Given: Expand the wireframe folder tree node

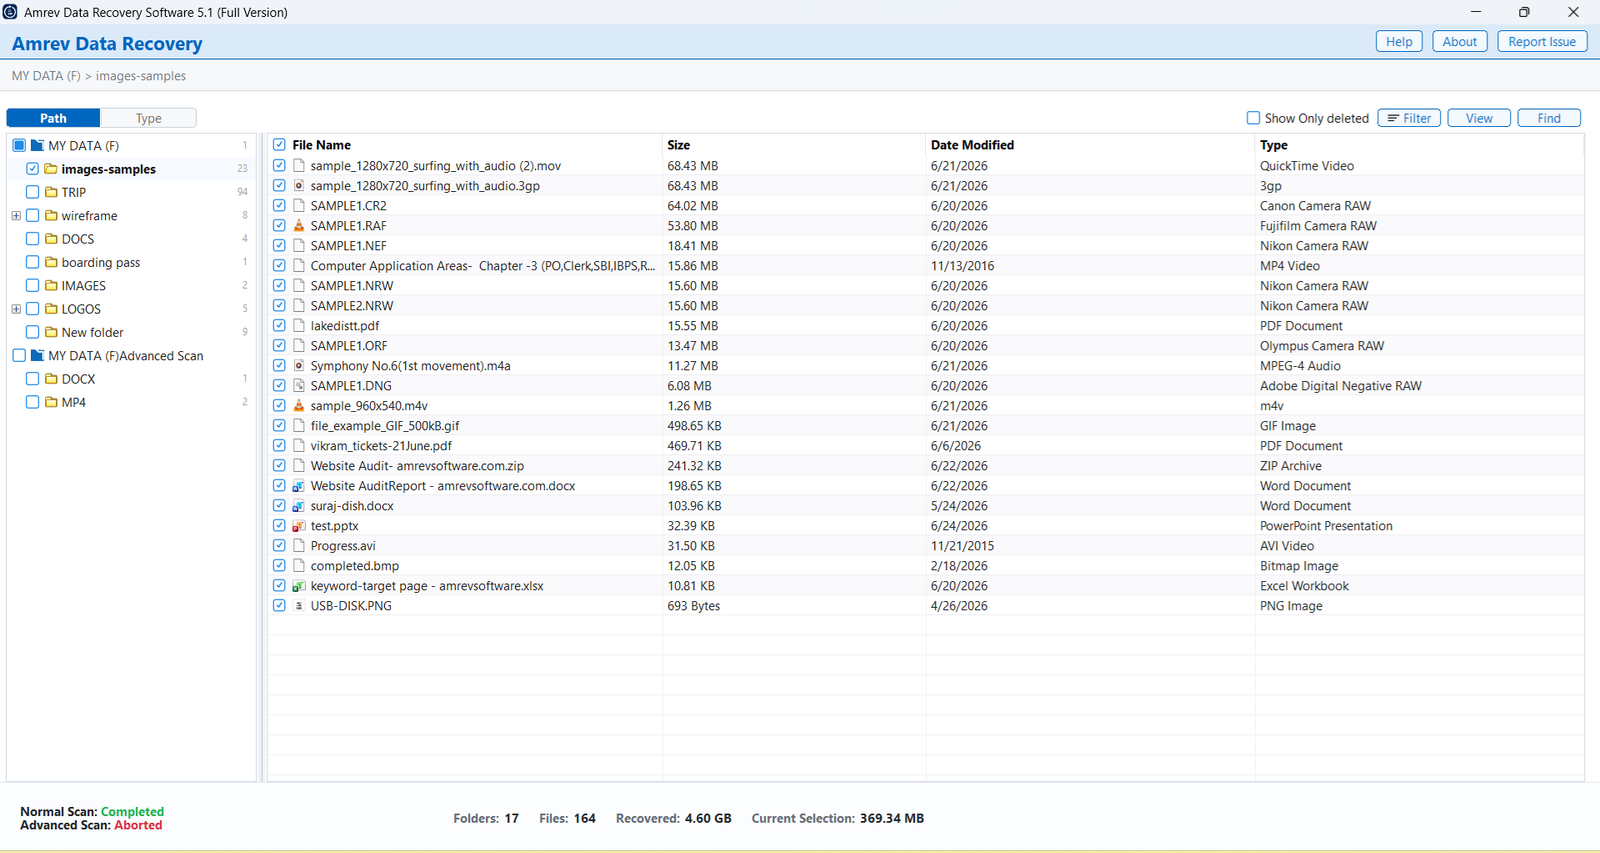Looking at the screenshot, I should (x=16, y=216).
